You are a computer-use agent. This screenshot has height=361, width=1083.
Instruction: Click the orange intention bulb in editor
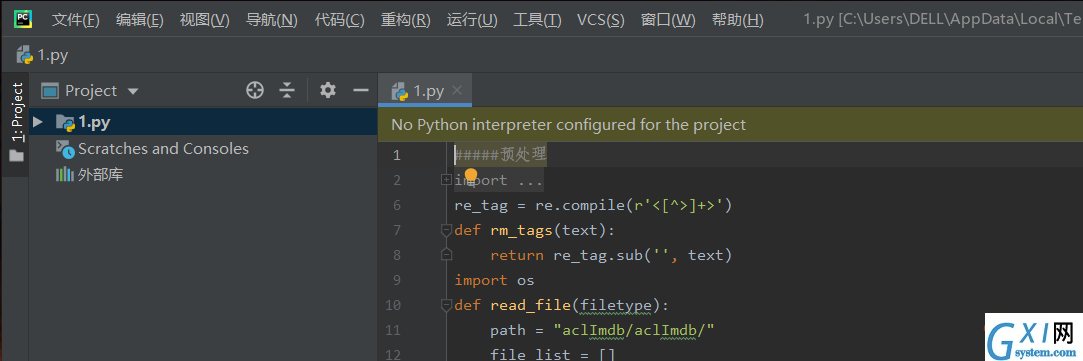pyautogui.click(x=471, y=175)
